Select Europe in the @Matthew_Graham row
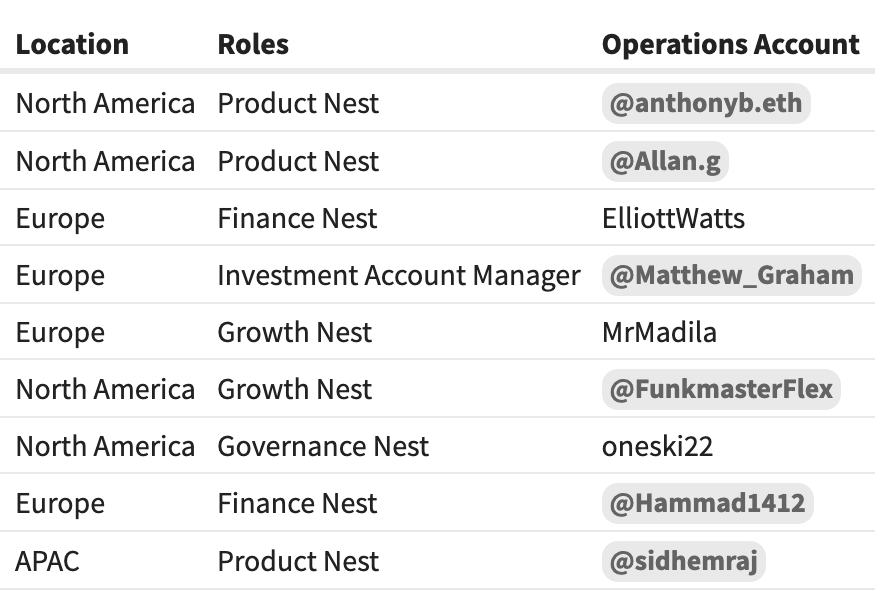The image size is (884, 598). [x=60, y=275]
